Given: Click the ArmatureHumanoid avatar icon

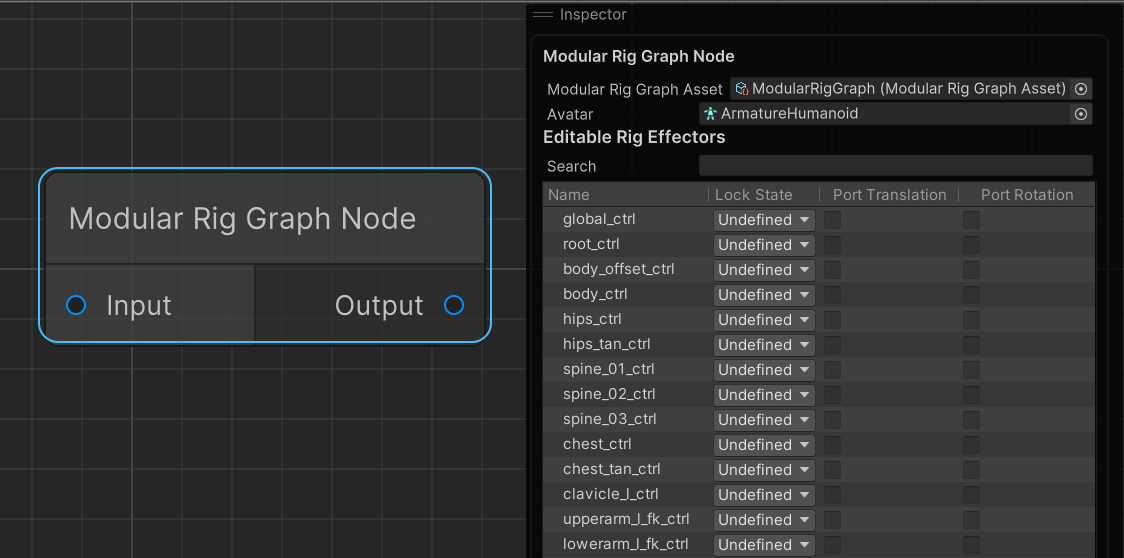Looking at the screenshot, I should coord(710,113).
